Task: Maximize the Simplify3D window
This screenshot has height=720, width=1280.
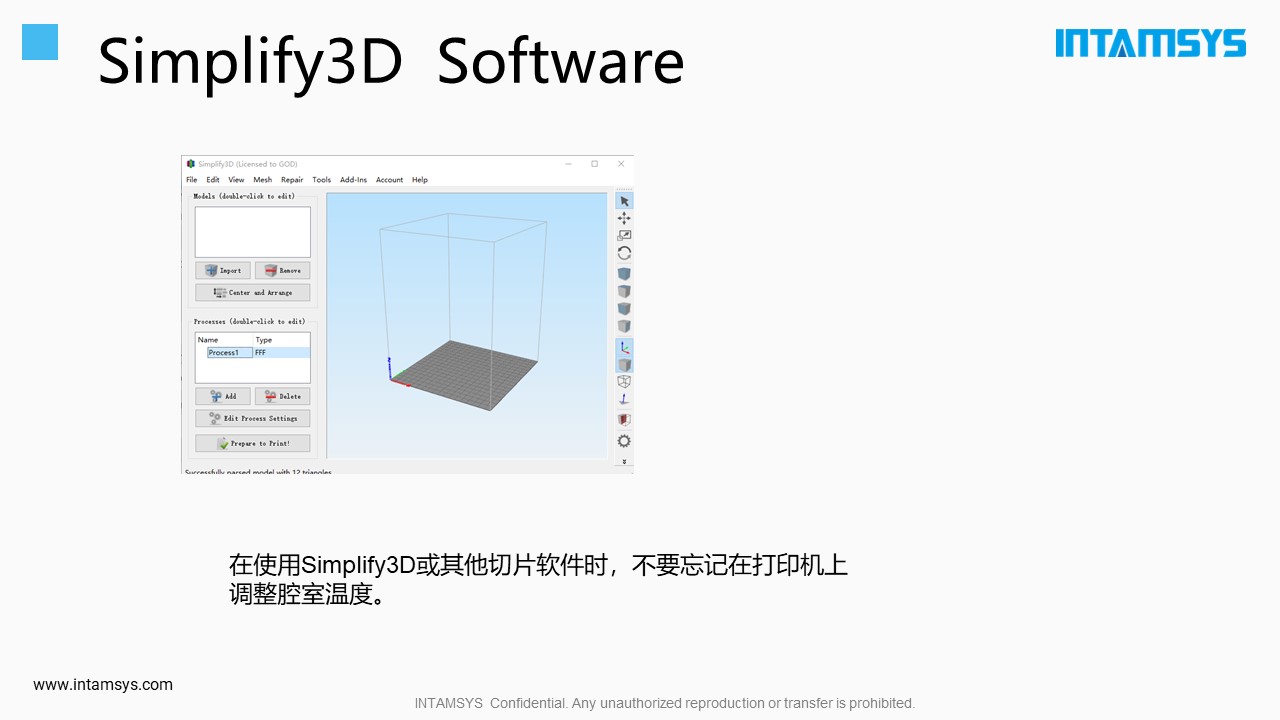Action: (594, 164)
